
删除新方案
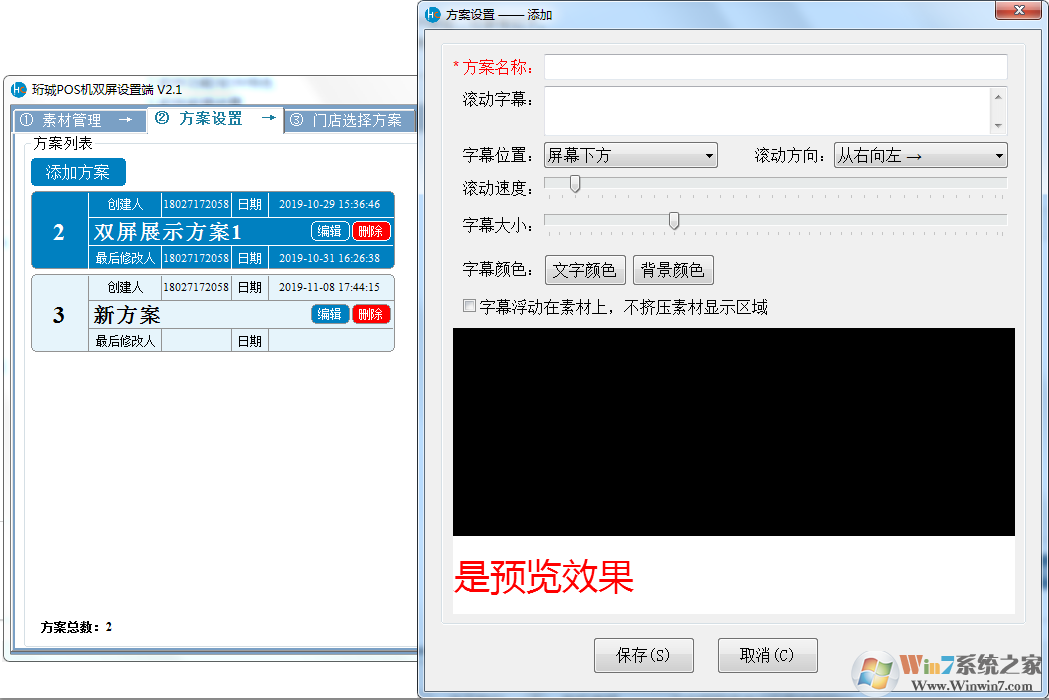pyautogui.click(x=371, y=314)
